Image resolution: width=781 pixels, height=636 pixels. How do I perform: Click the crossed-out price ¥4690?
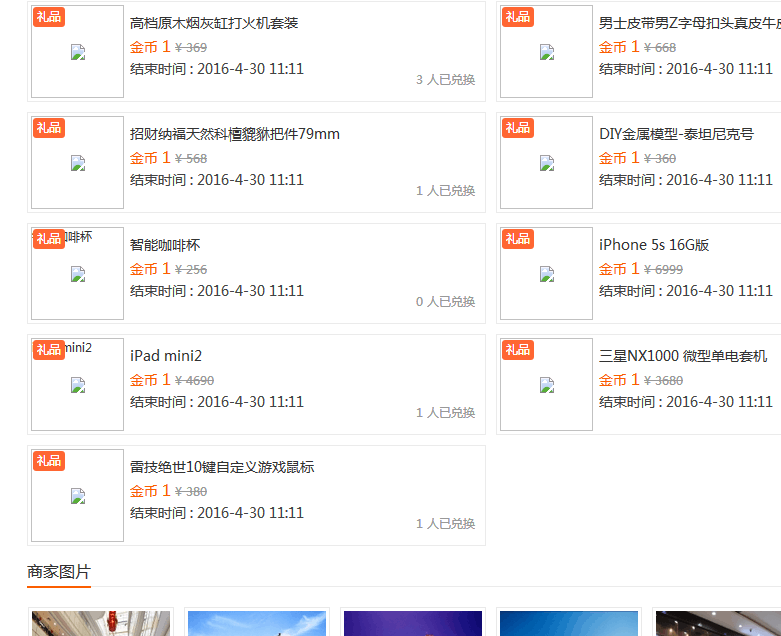[x=195, y=381]
